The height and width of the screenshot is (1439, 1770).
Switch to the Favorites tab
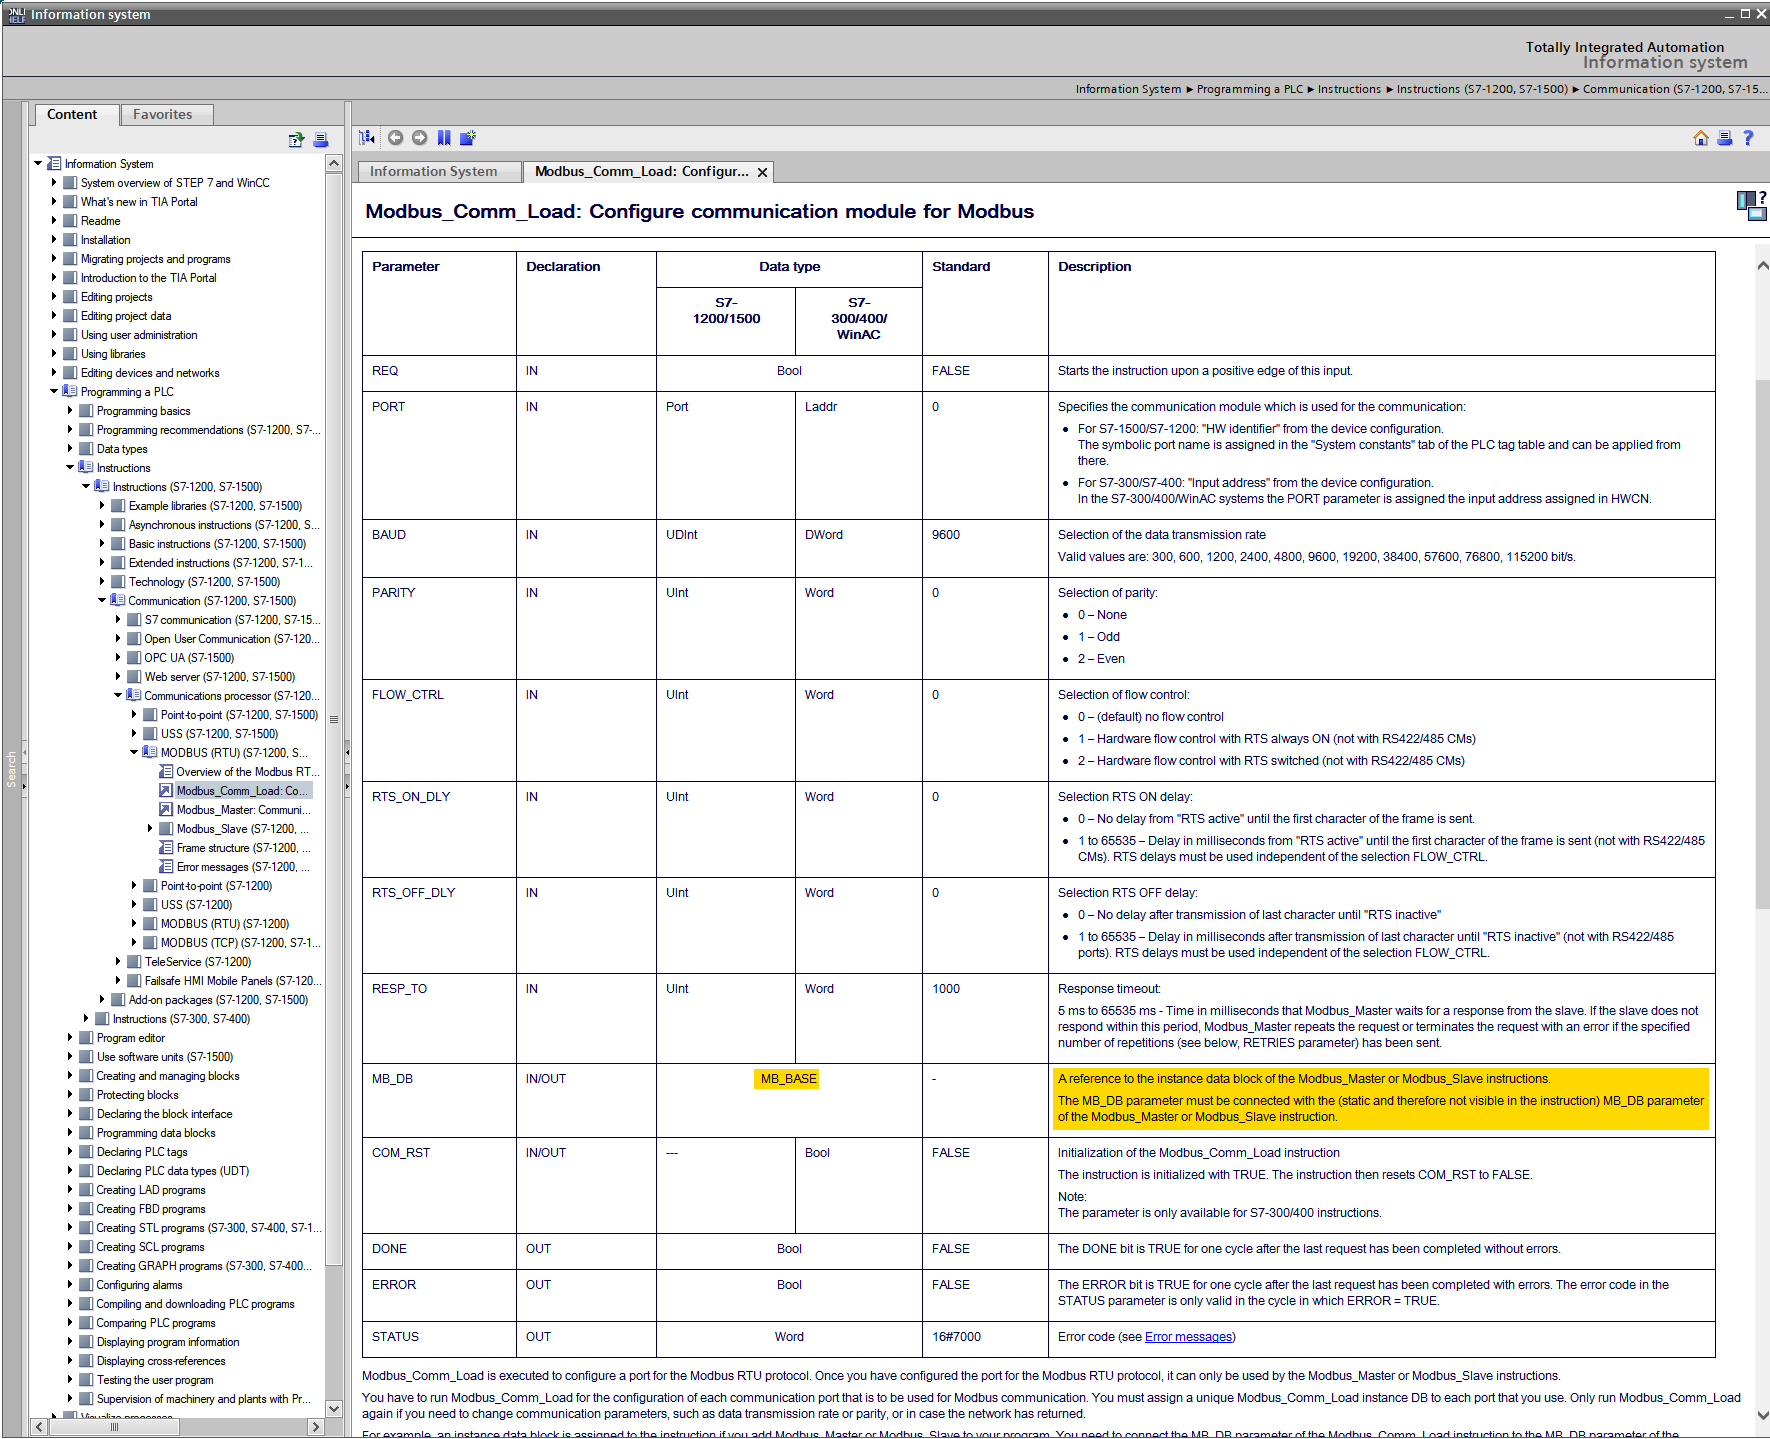tap(162, 115)
